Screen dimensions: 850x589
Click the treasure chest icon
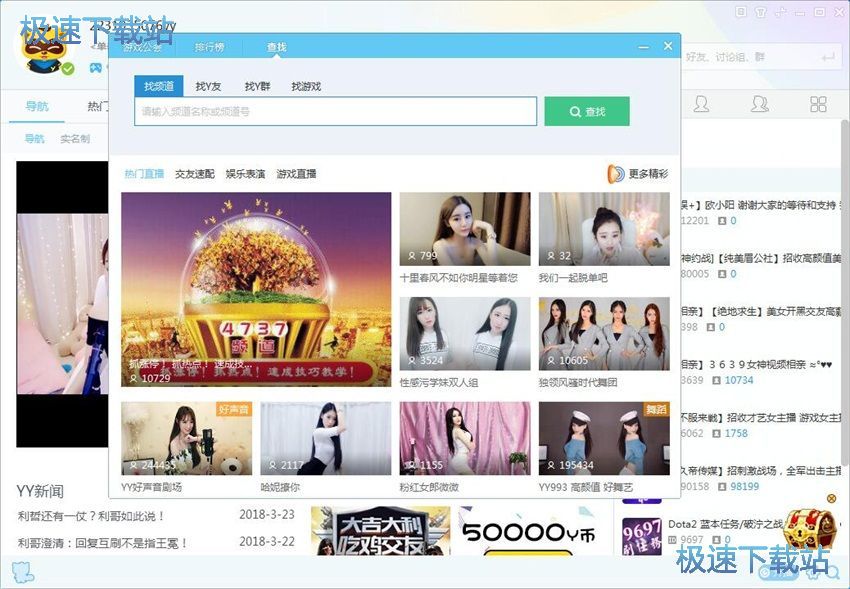click(810, 528)
